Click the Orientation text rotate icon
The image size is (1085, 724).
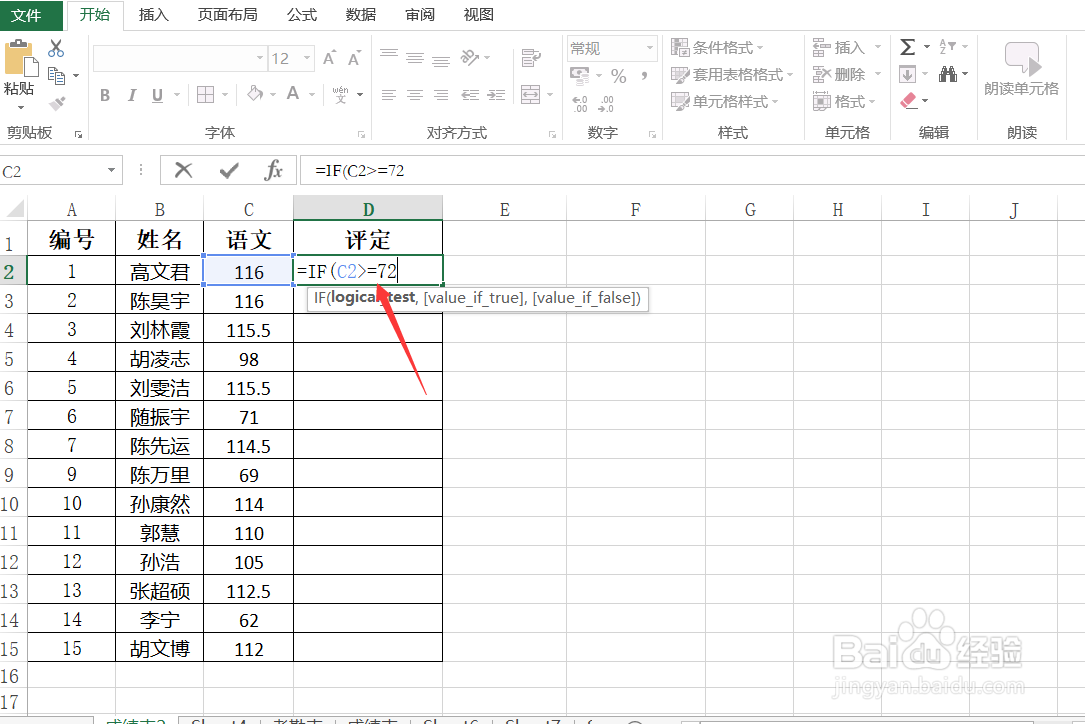(x=470, y=57)
